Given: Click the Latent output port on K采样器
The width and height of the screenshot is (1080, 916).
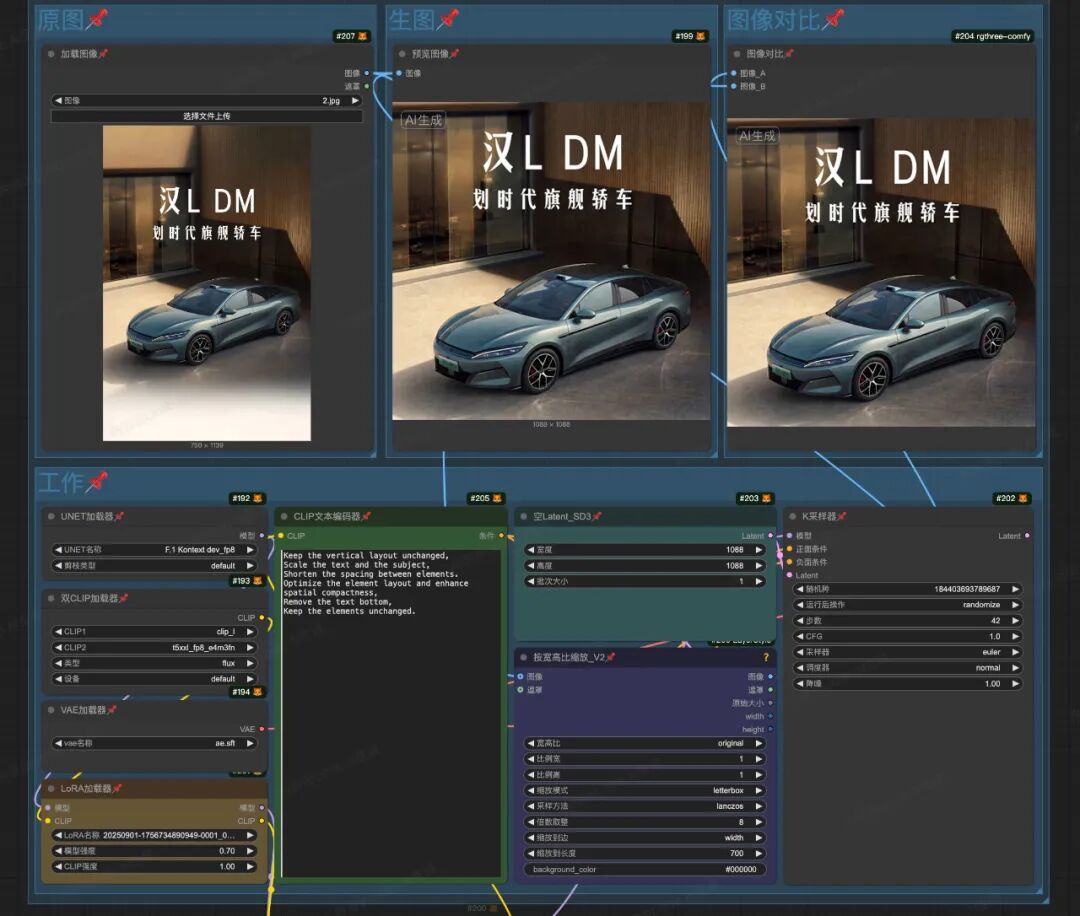Looking at the screenshot, I should click(1027, 536).
